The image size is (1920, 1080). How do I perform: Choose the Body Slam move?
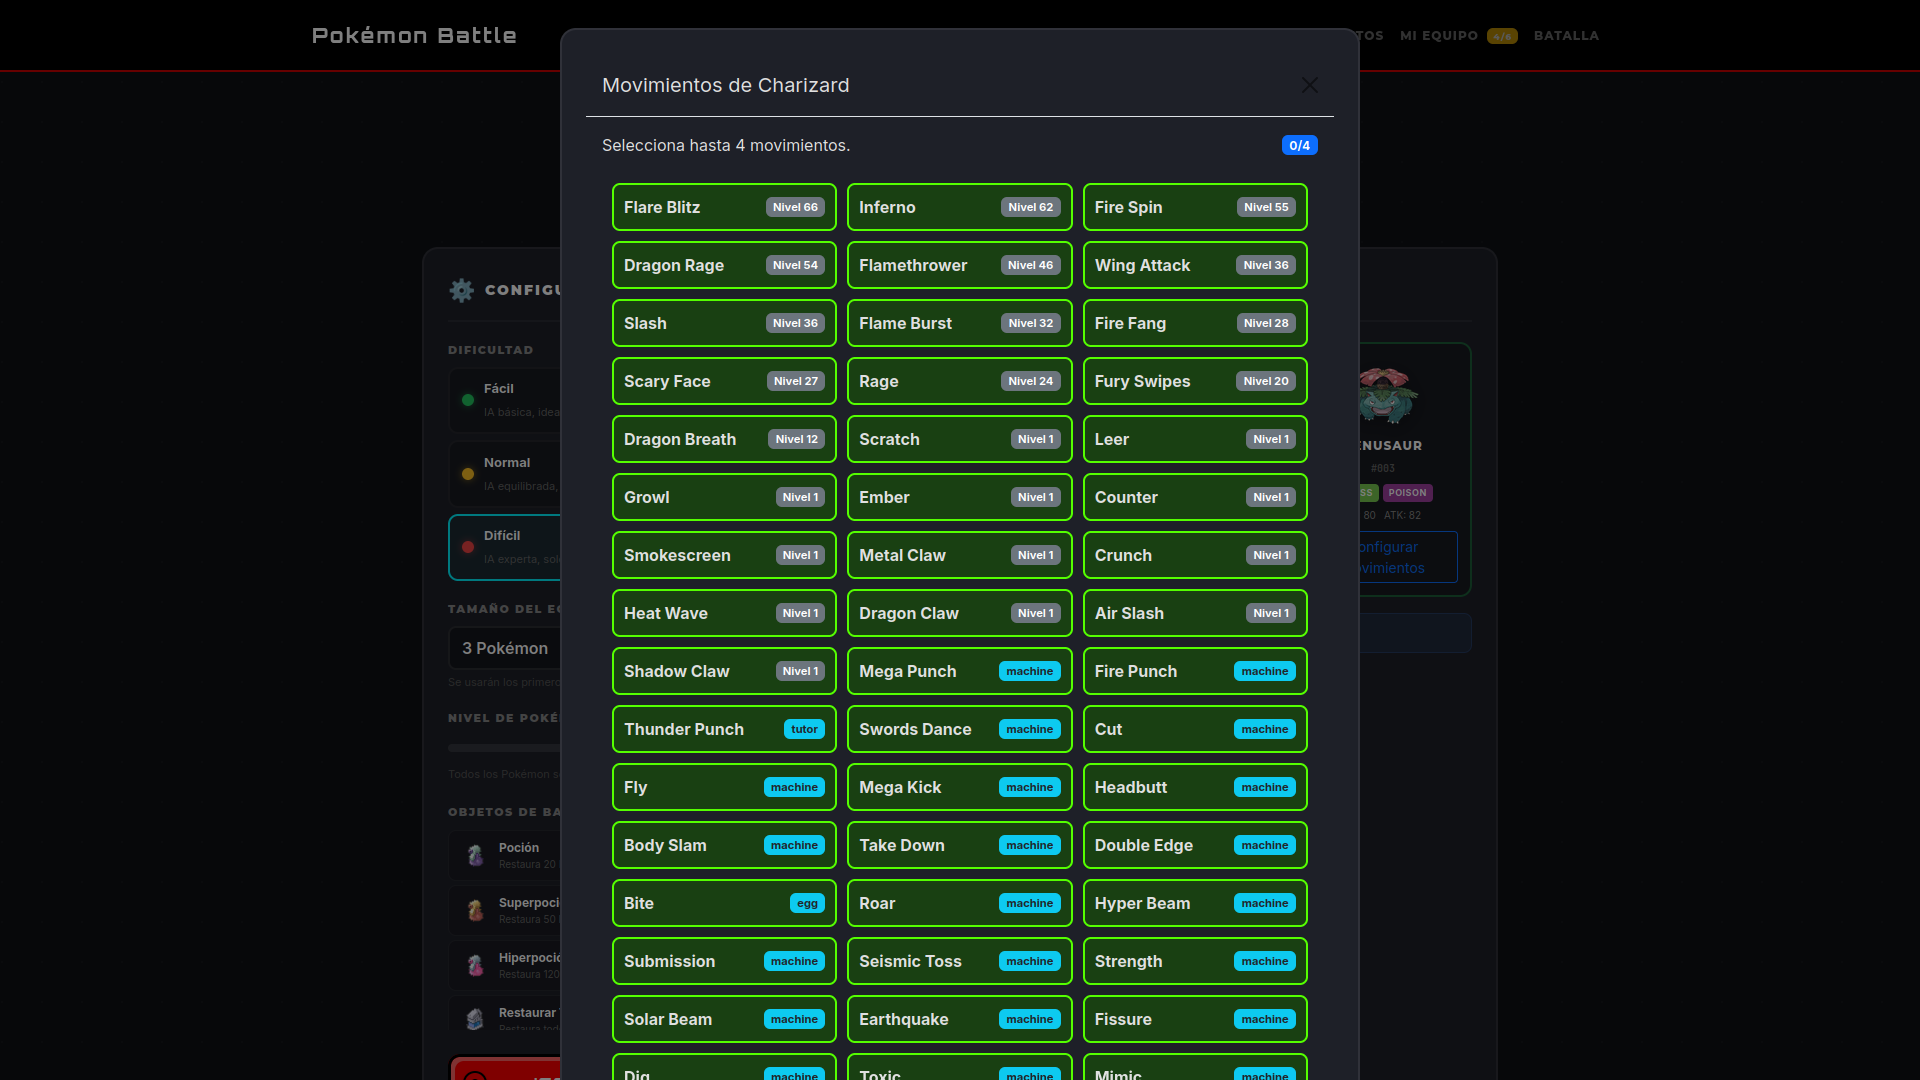[x=724, y=845]
